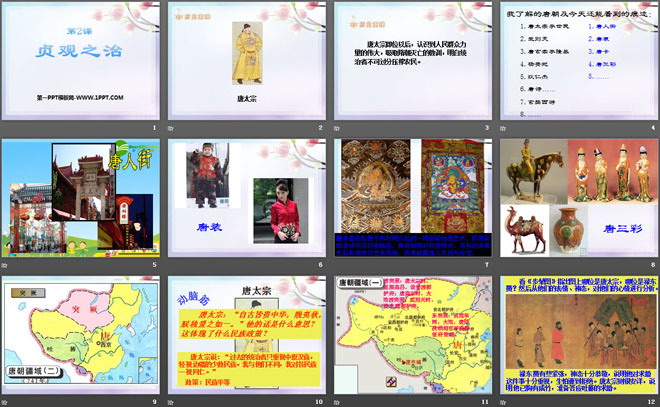Click the slide number 6 label
660x407 pixels.
[x=321, y=265]
